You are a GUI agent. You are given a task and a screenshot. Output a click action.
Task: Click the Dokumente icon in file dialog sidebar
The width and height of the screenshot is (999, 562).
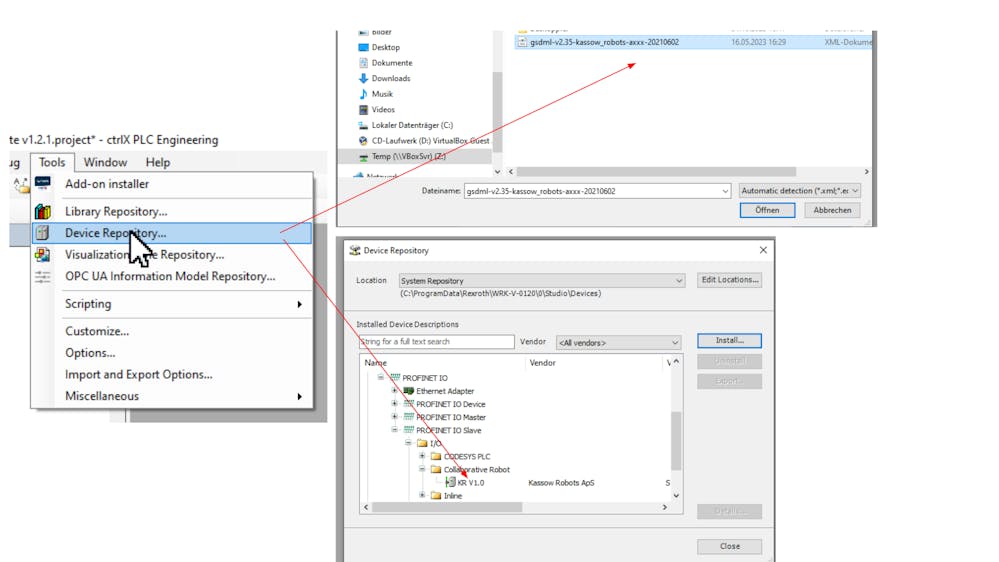(363, 62)
